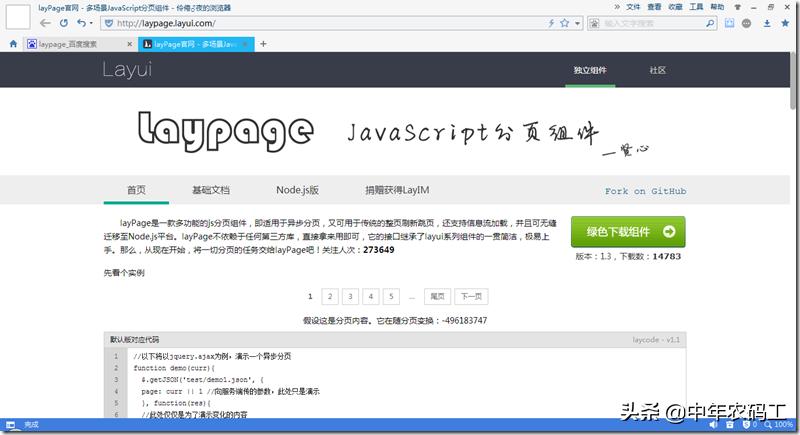Reload the page with the refresh icon
This screenshot has height=435, width=800.
63,23
